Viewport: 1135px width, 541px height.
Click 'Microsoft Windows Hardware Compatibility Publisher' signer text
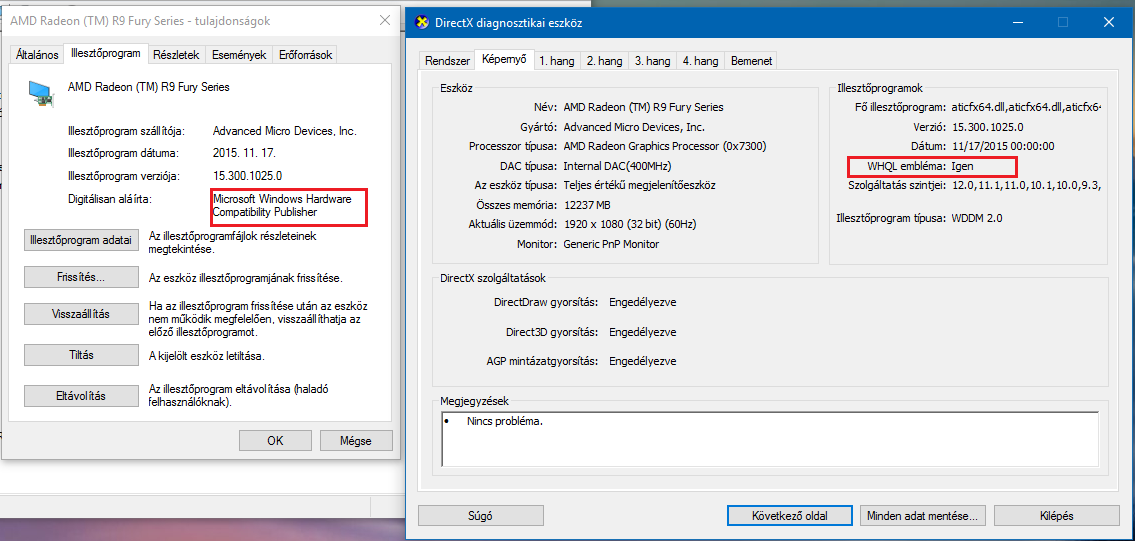(x=282, y=206)
